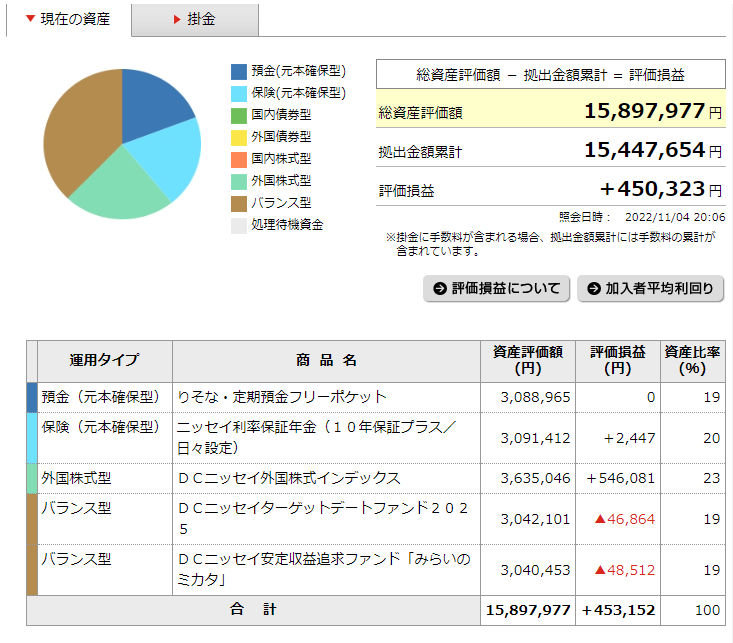Click the 評価損益について button
The width and height of the screenshot is (733, 643).
click(497, 289)
